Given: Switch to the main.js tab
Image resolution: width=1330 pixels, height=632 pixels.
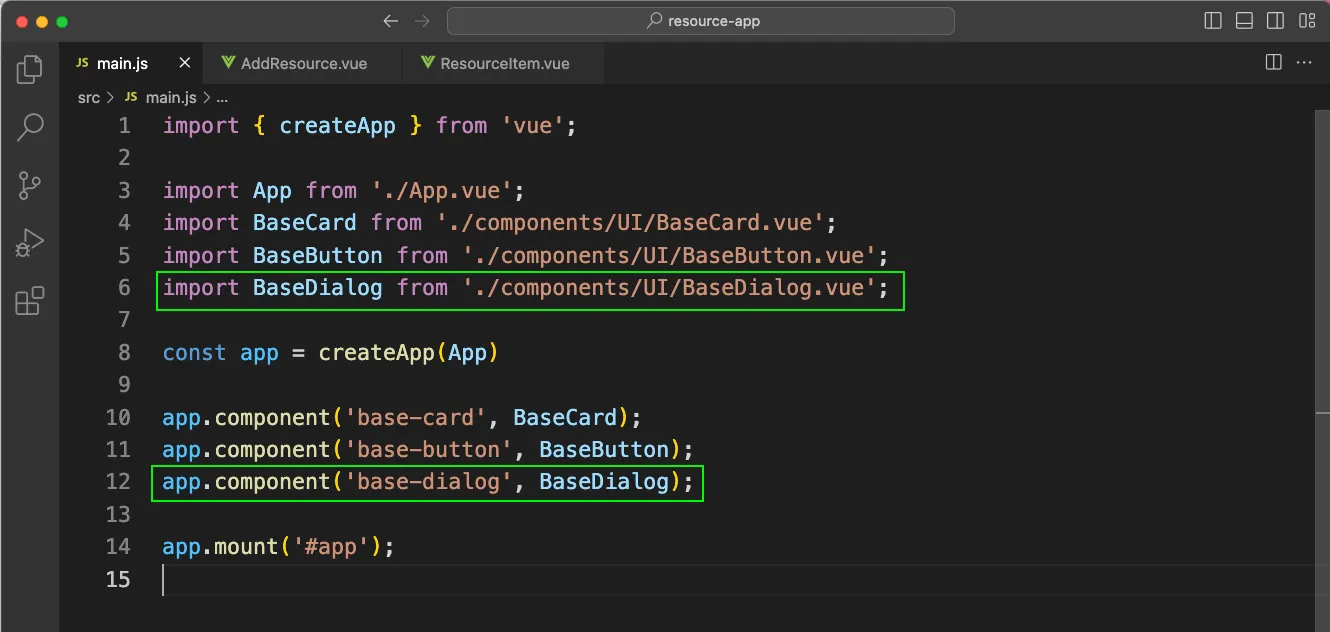Looking at the screenshot, I should (x=131, y=63).
